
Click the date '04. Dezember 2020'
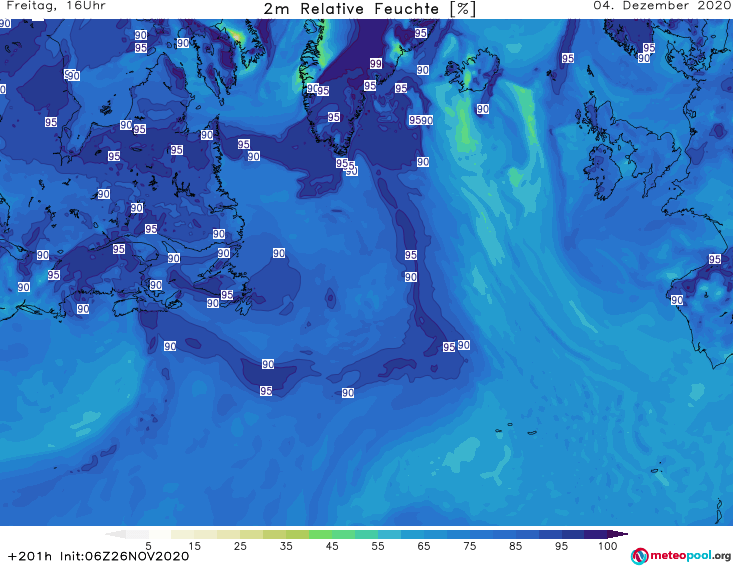[x=662, y=6]
